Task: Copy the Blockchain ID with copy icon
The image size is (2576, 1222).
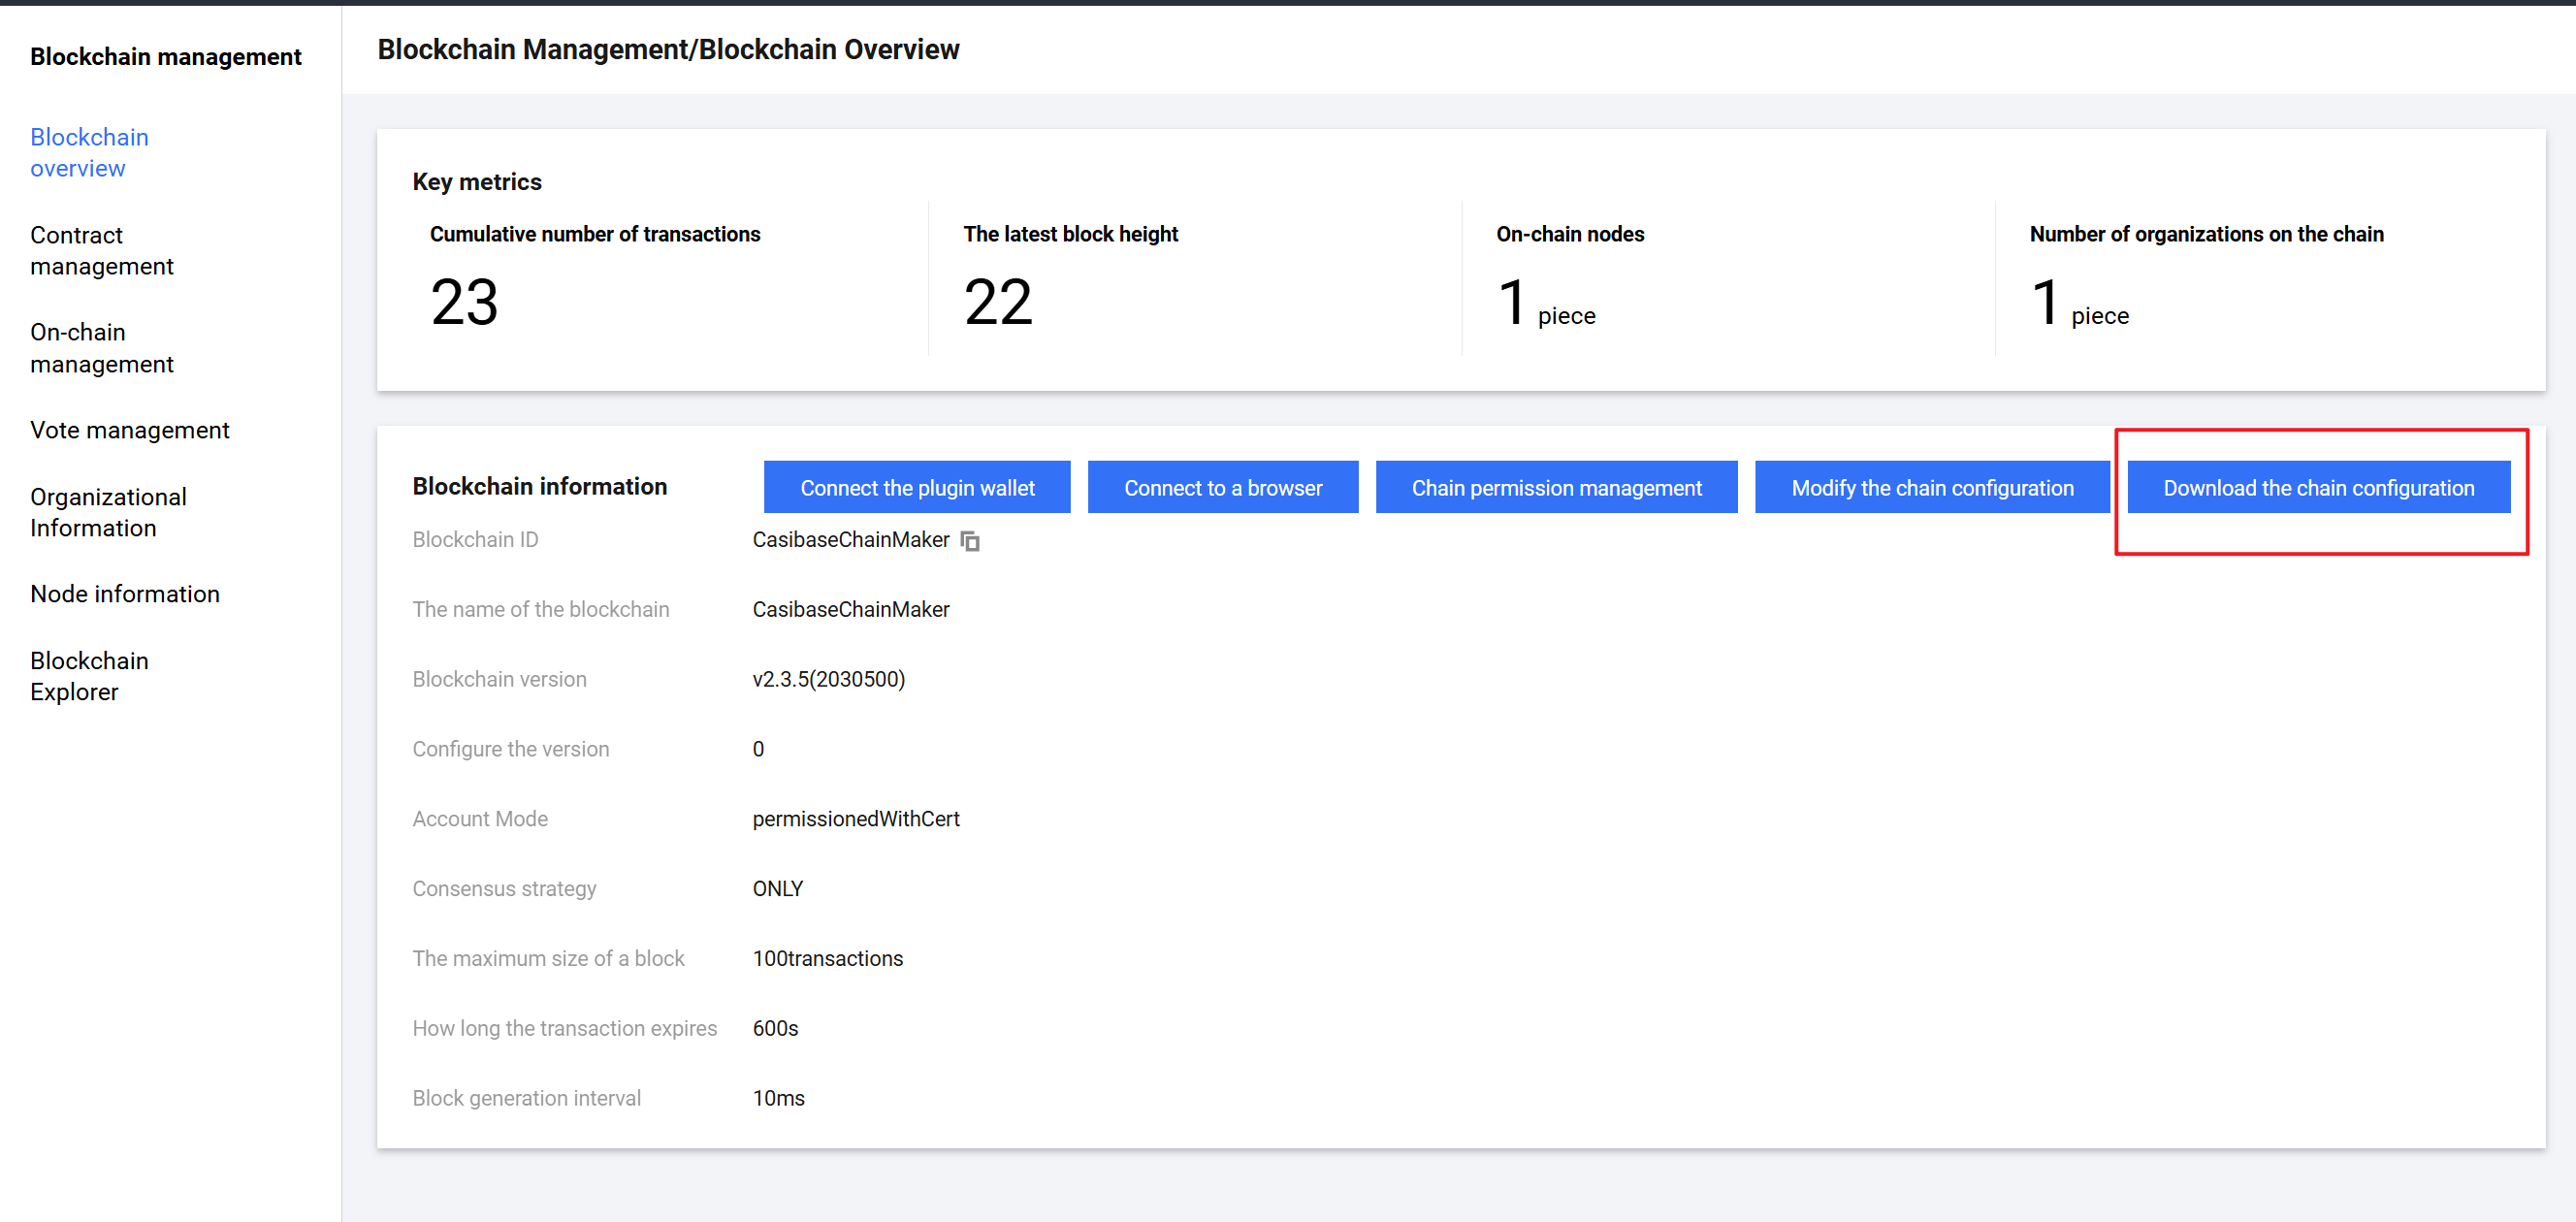Action: coord(970,541)
